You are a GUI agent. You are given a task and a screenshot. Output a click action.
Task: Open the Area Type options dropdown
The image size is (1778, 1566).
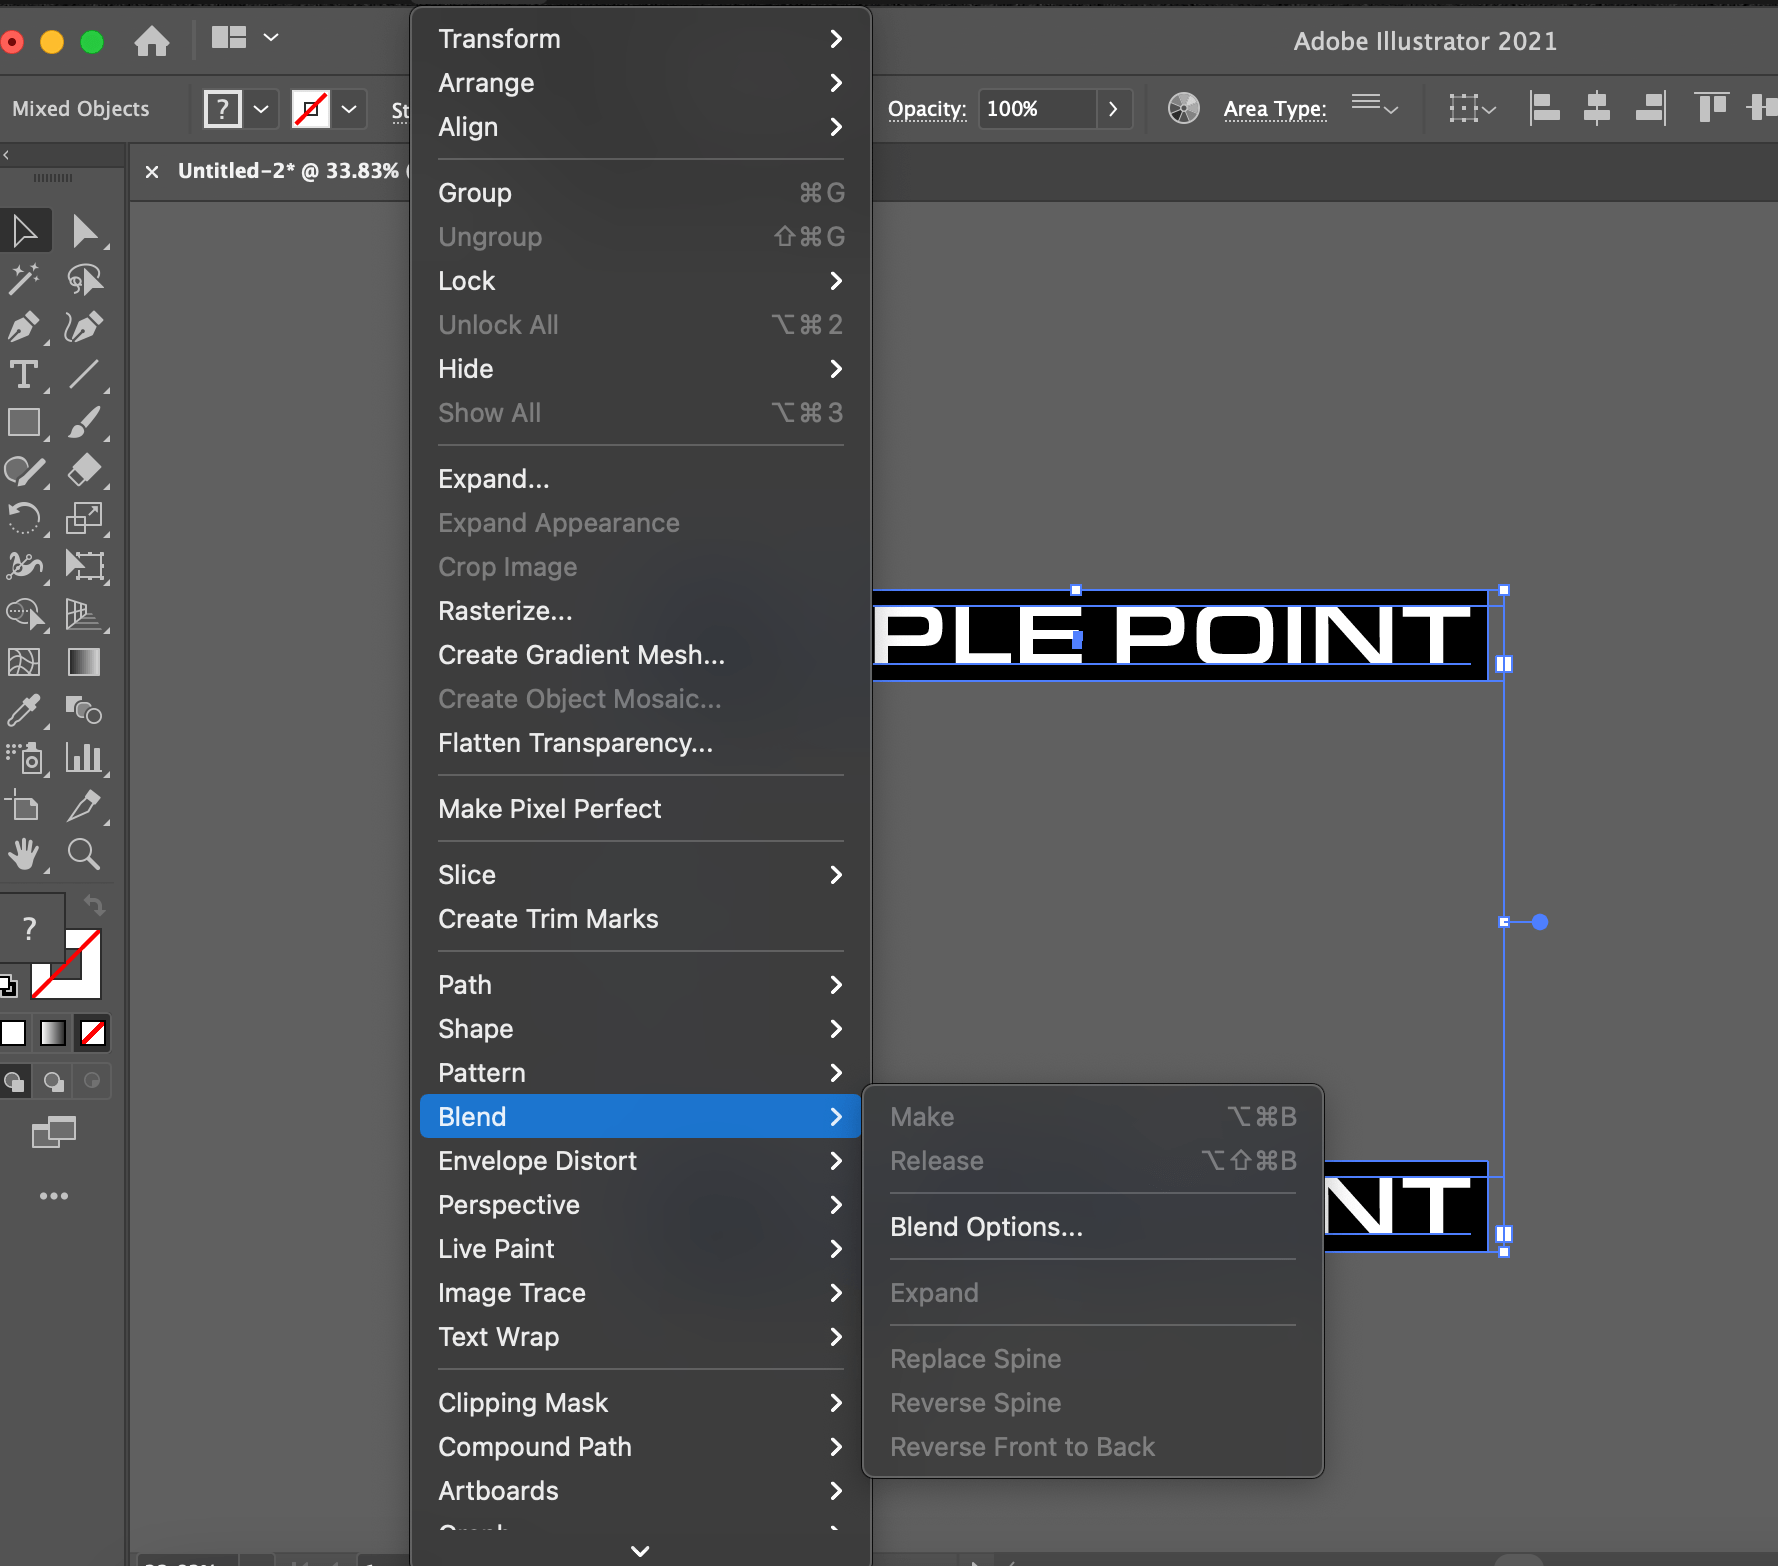[x=1377, y=108]
